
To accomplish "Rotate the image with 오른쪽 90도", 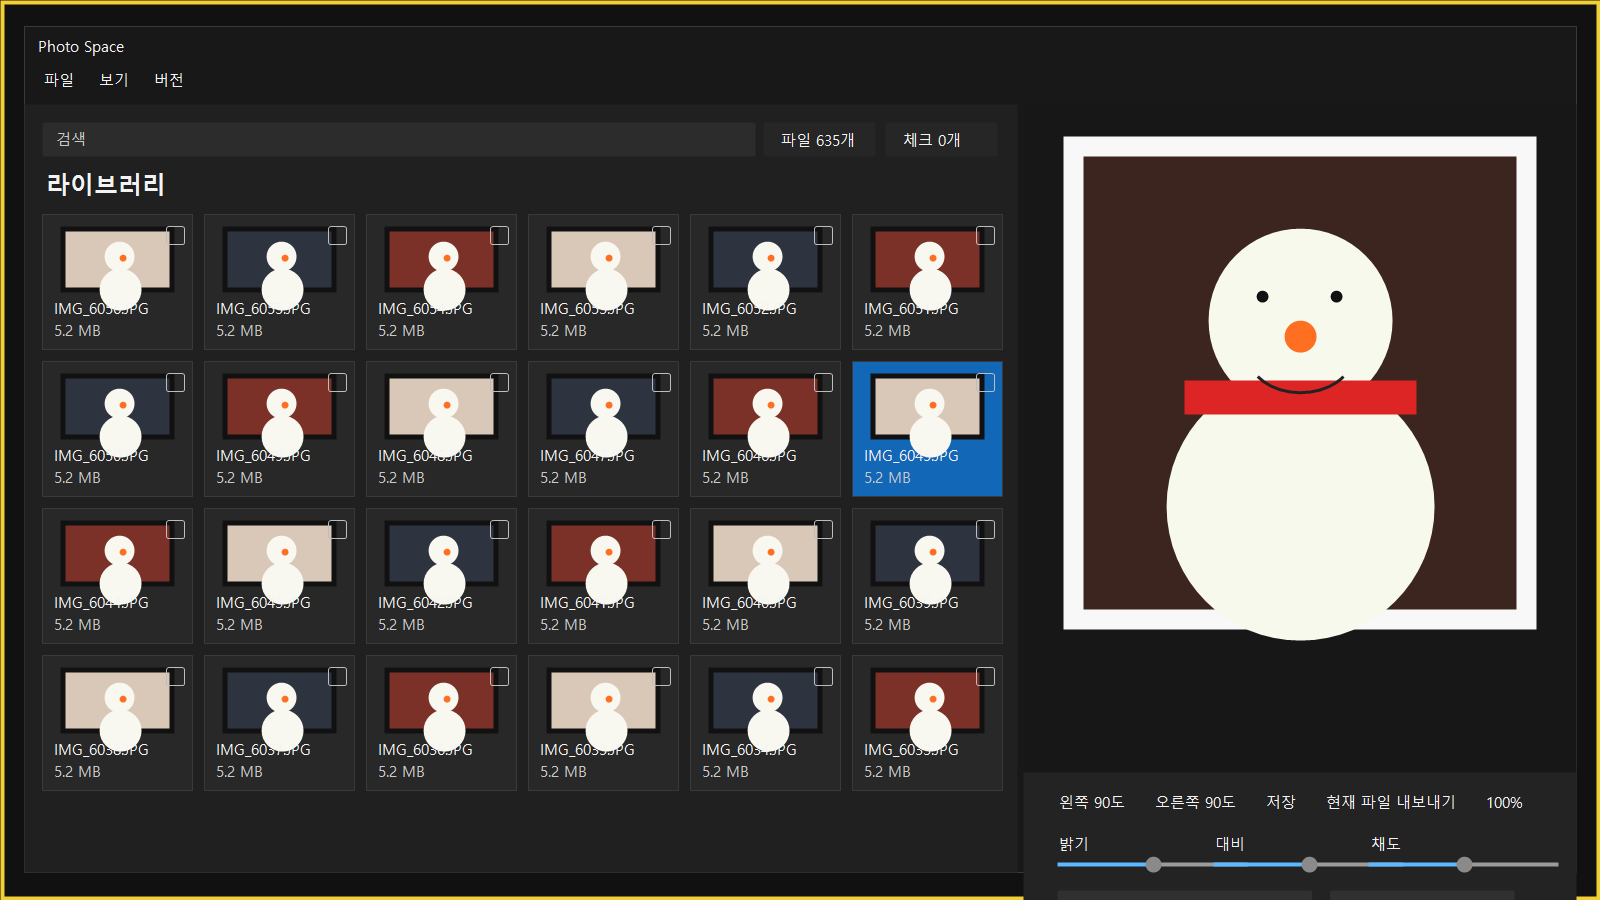I will point(1195,802).
